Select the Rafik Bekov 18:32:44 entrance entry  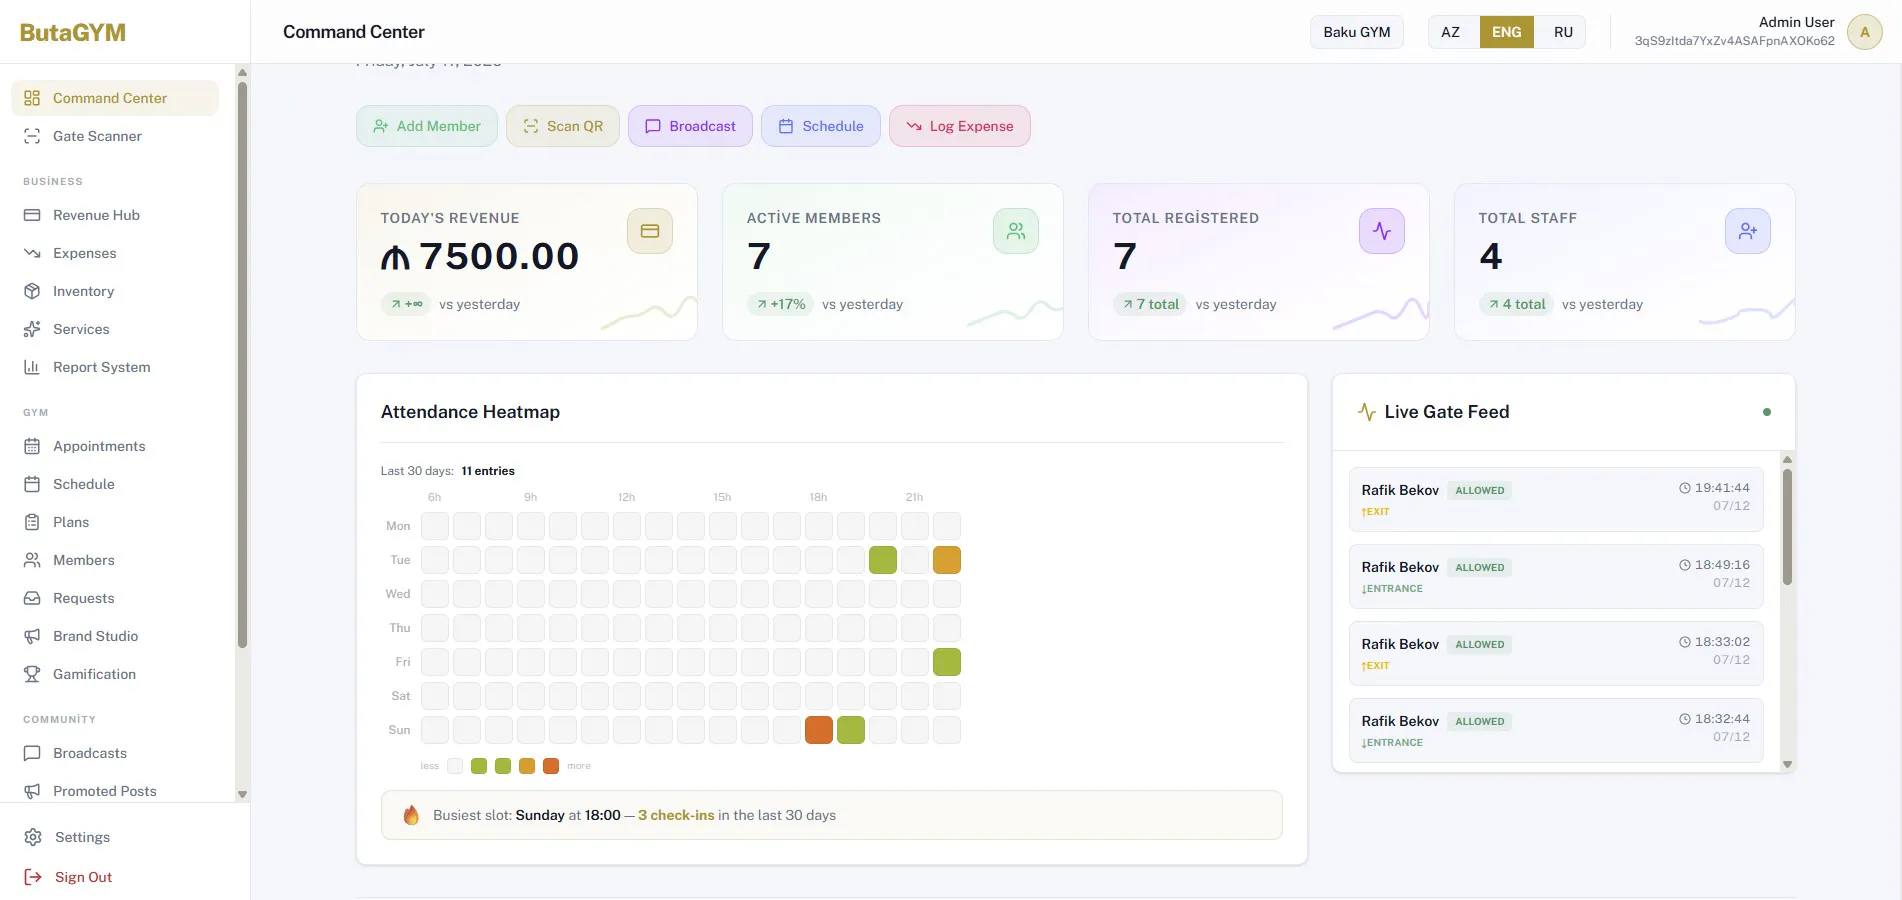pyautogui.click(x=1556, y=730)
